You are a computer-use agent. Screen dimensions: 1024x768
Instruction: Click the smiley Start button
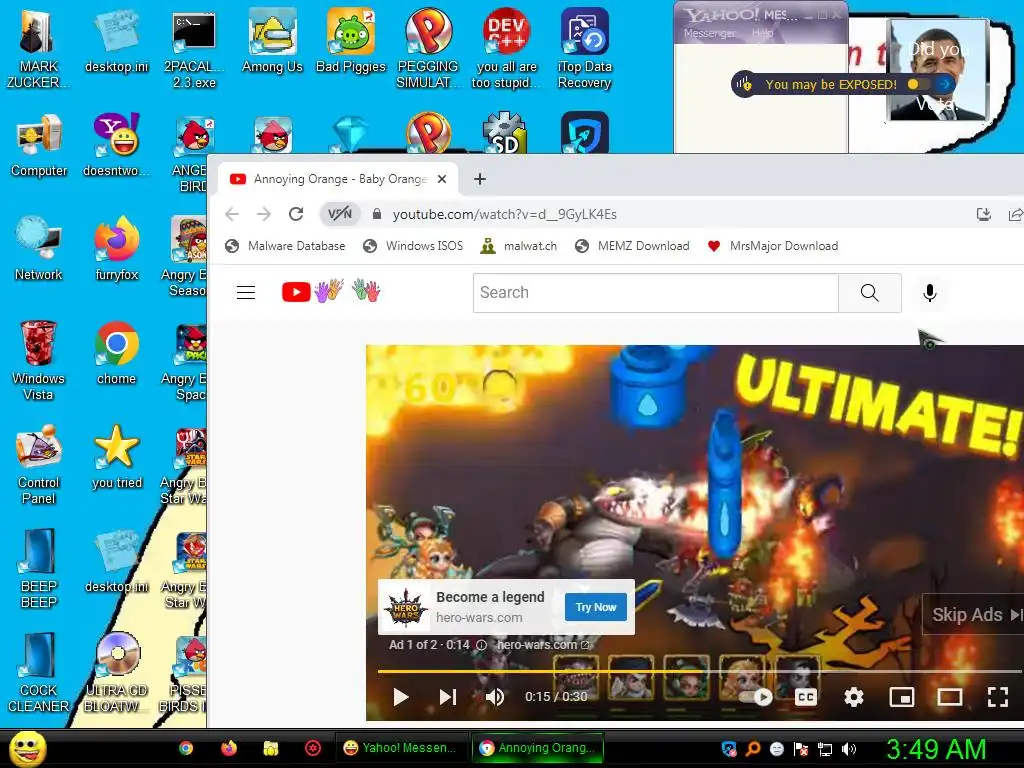tap(27, 748)
